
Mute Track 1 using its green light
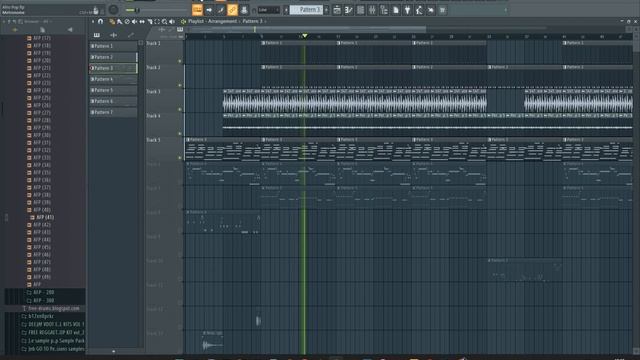click(x=180, y=61)
